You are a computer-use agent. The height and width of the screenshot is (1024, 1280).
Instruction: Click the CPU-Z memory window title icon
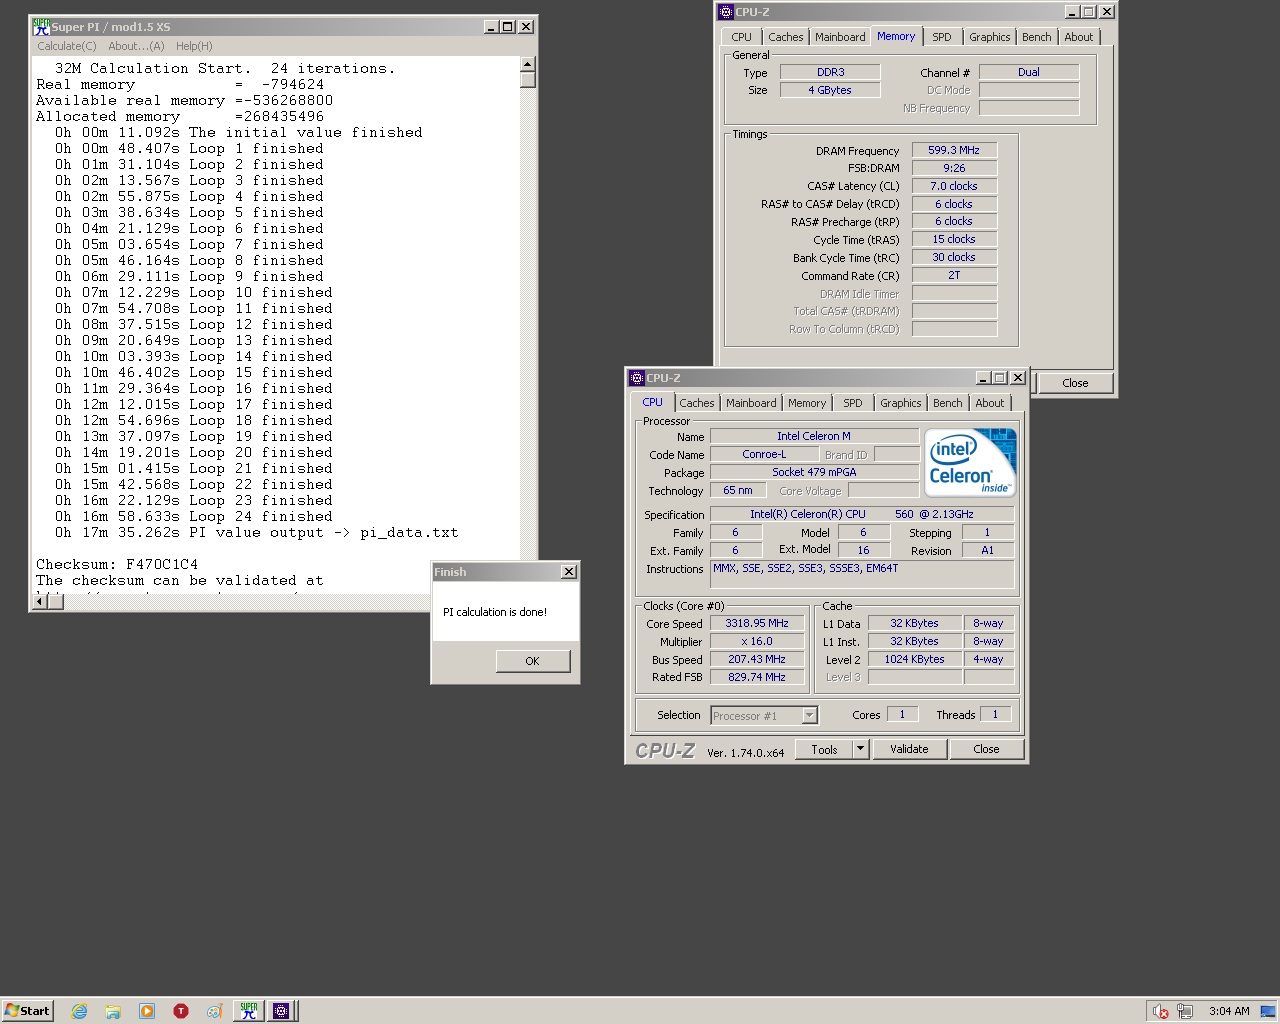pos(726,12)
